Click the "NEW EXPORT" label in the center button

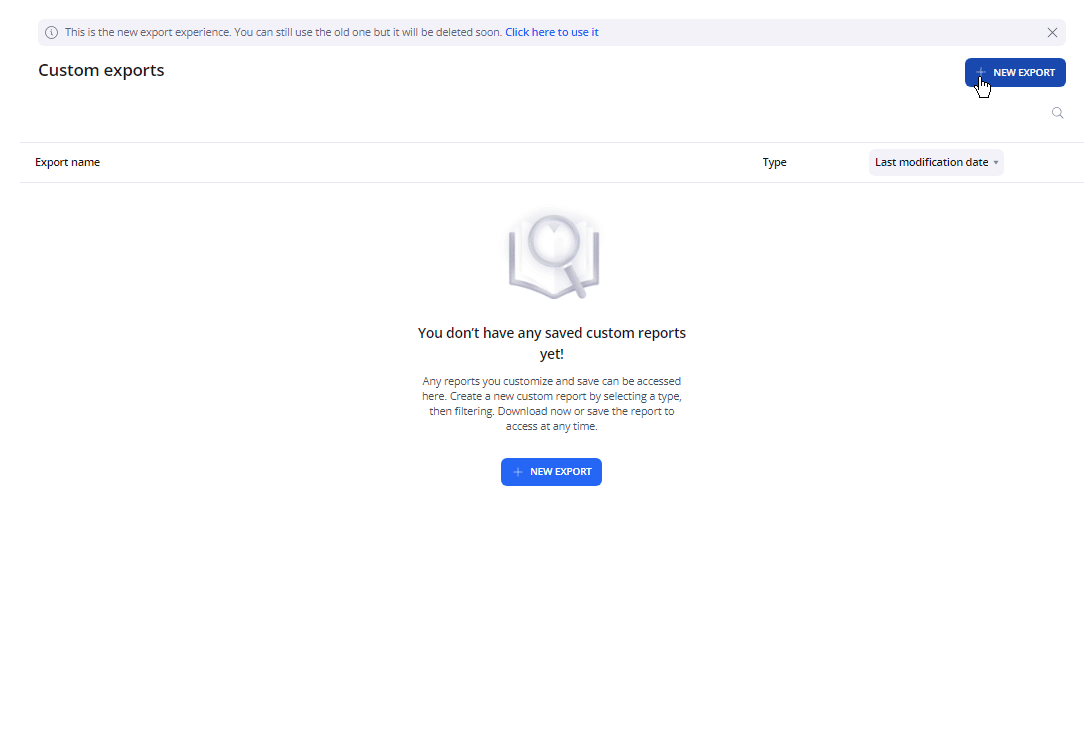[560, 472]
